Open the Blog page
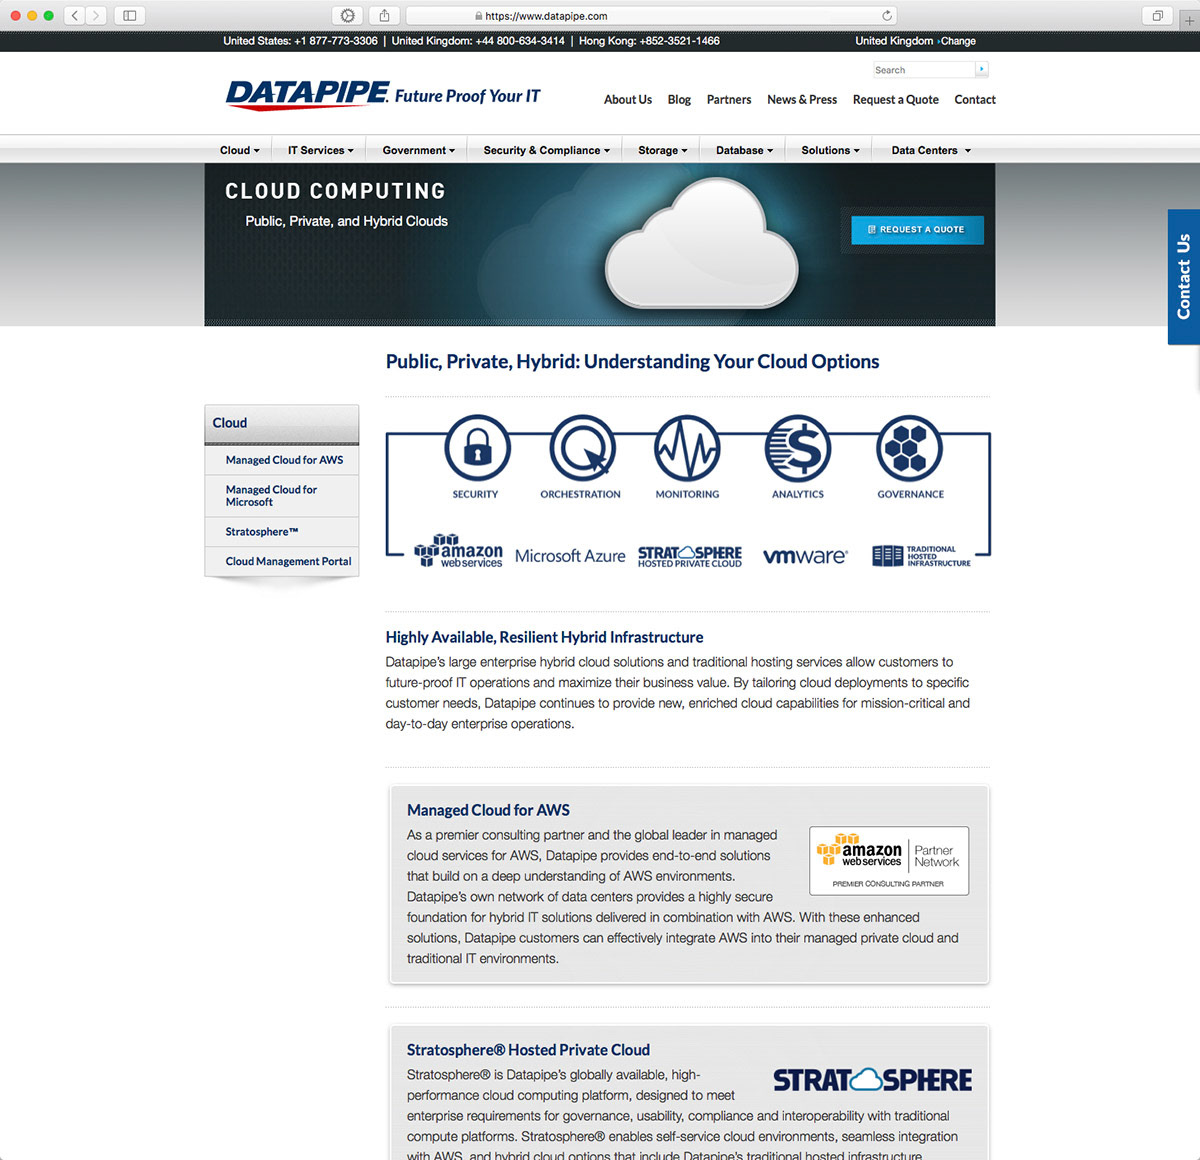 pos(679,99)
